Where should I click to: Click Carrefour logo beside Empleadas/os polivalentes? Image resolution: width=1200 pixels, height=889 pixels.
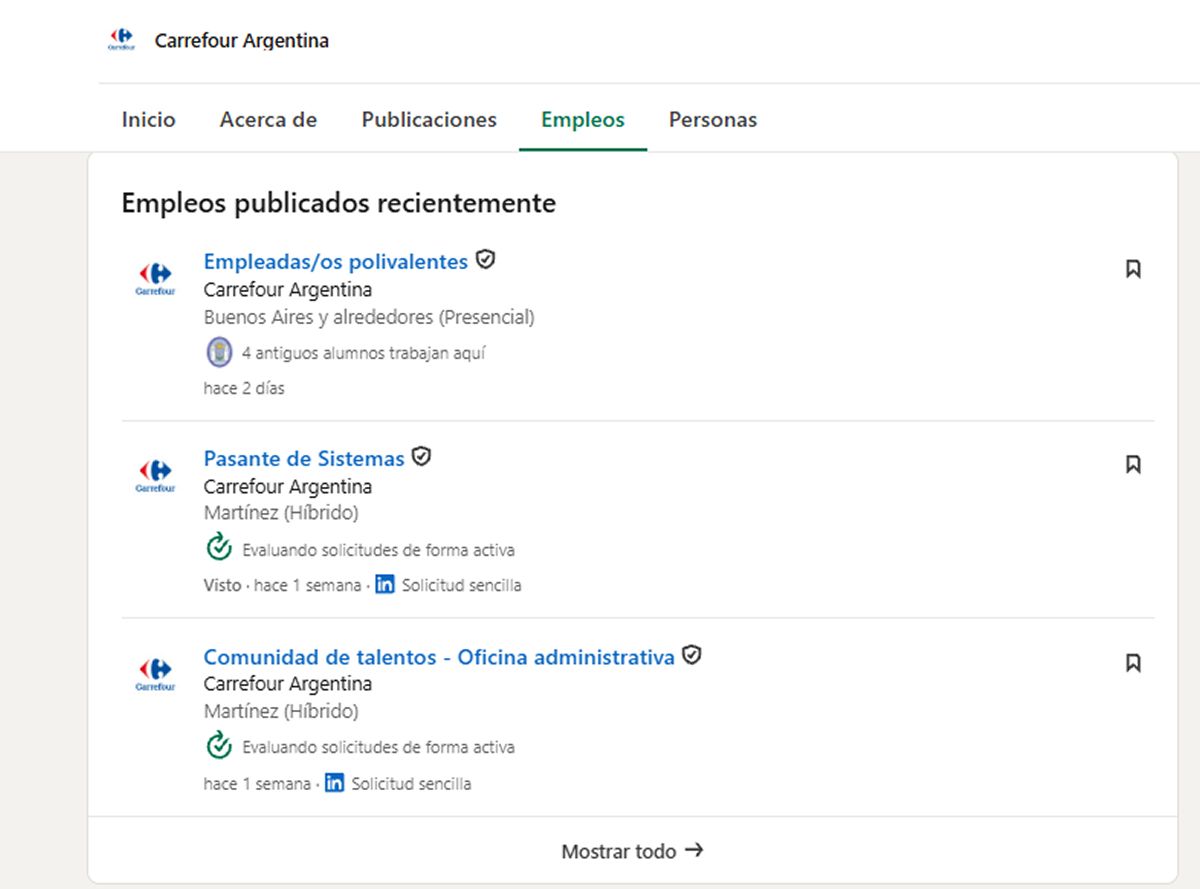(x=155, y=278)
